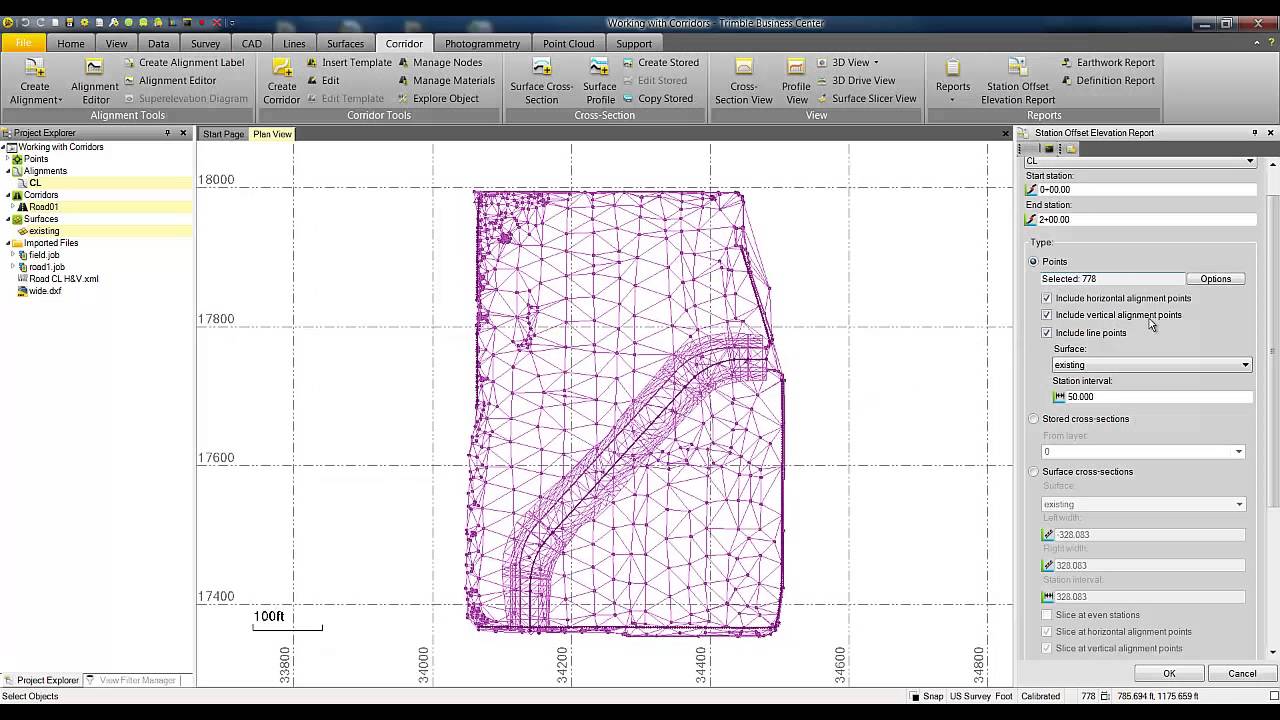Select the Stored cross-sections radio option
The height and width of the screenshot is (720, 1280).
[x=1034, y=419]
